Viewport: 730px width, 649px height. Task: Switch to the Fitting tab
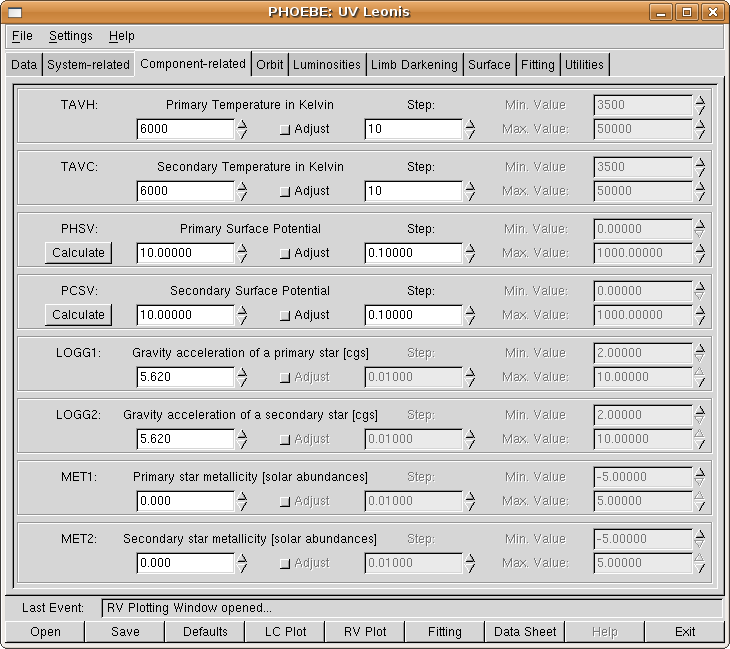pos(538,64)
